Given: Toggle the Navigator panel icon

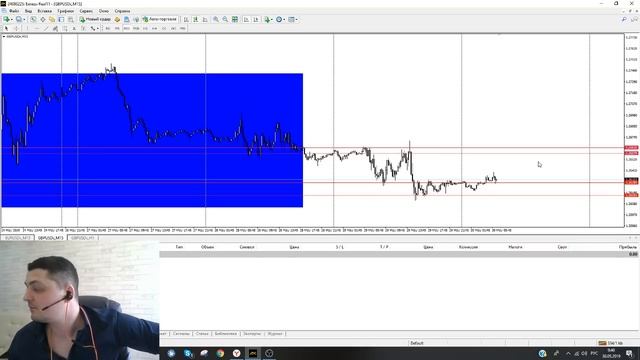Looking at the screenshot, I should [52, 19].
